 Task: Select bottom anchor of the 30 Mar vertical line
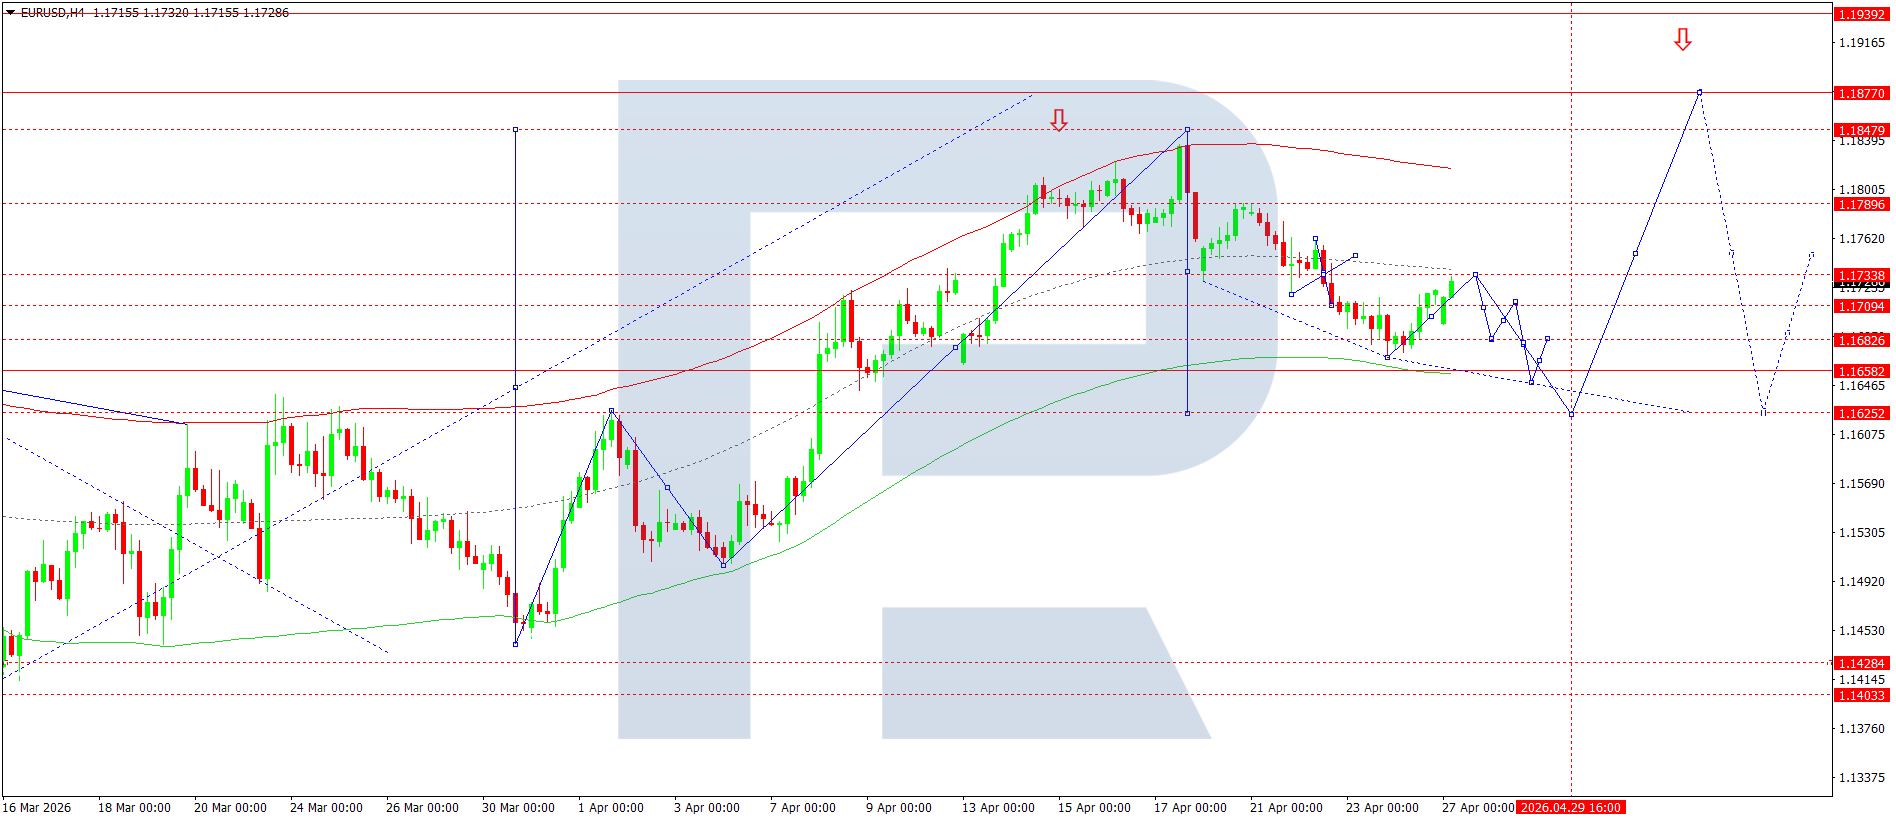[x=515, y=644]
